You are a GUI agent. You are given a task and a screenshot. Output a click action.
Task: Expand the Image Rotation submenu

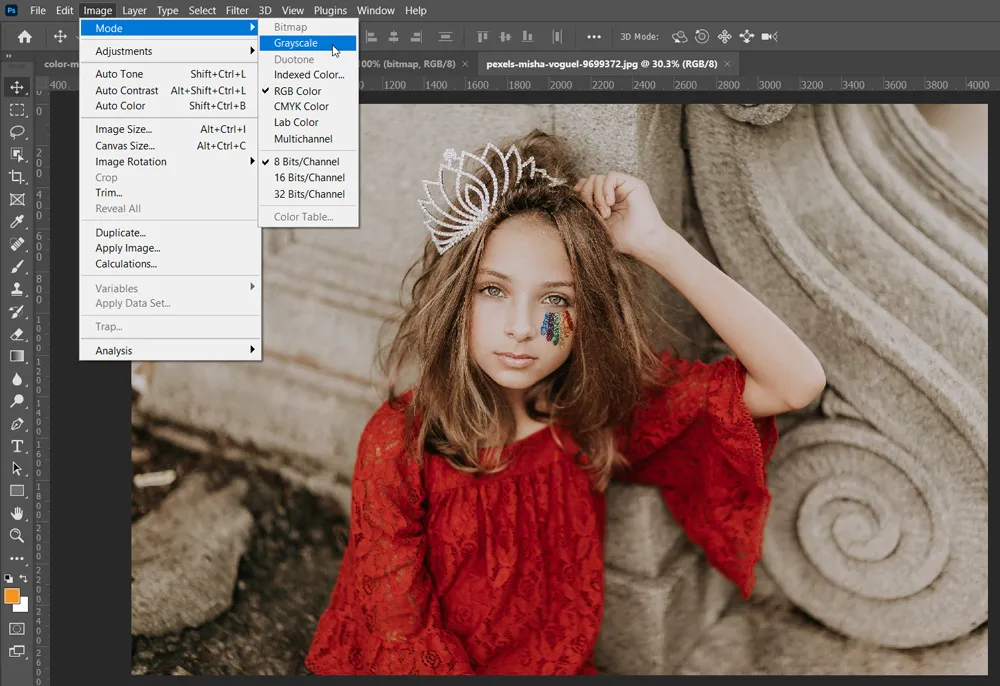click(130, 161)
